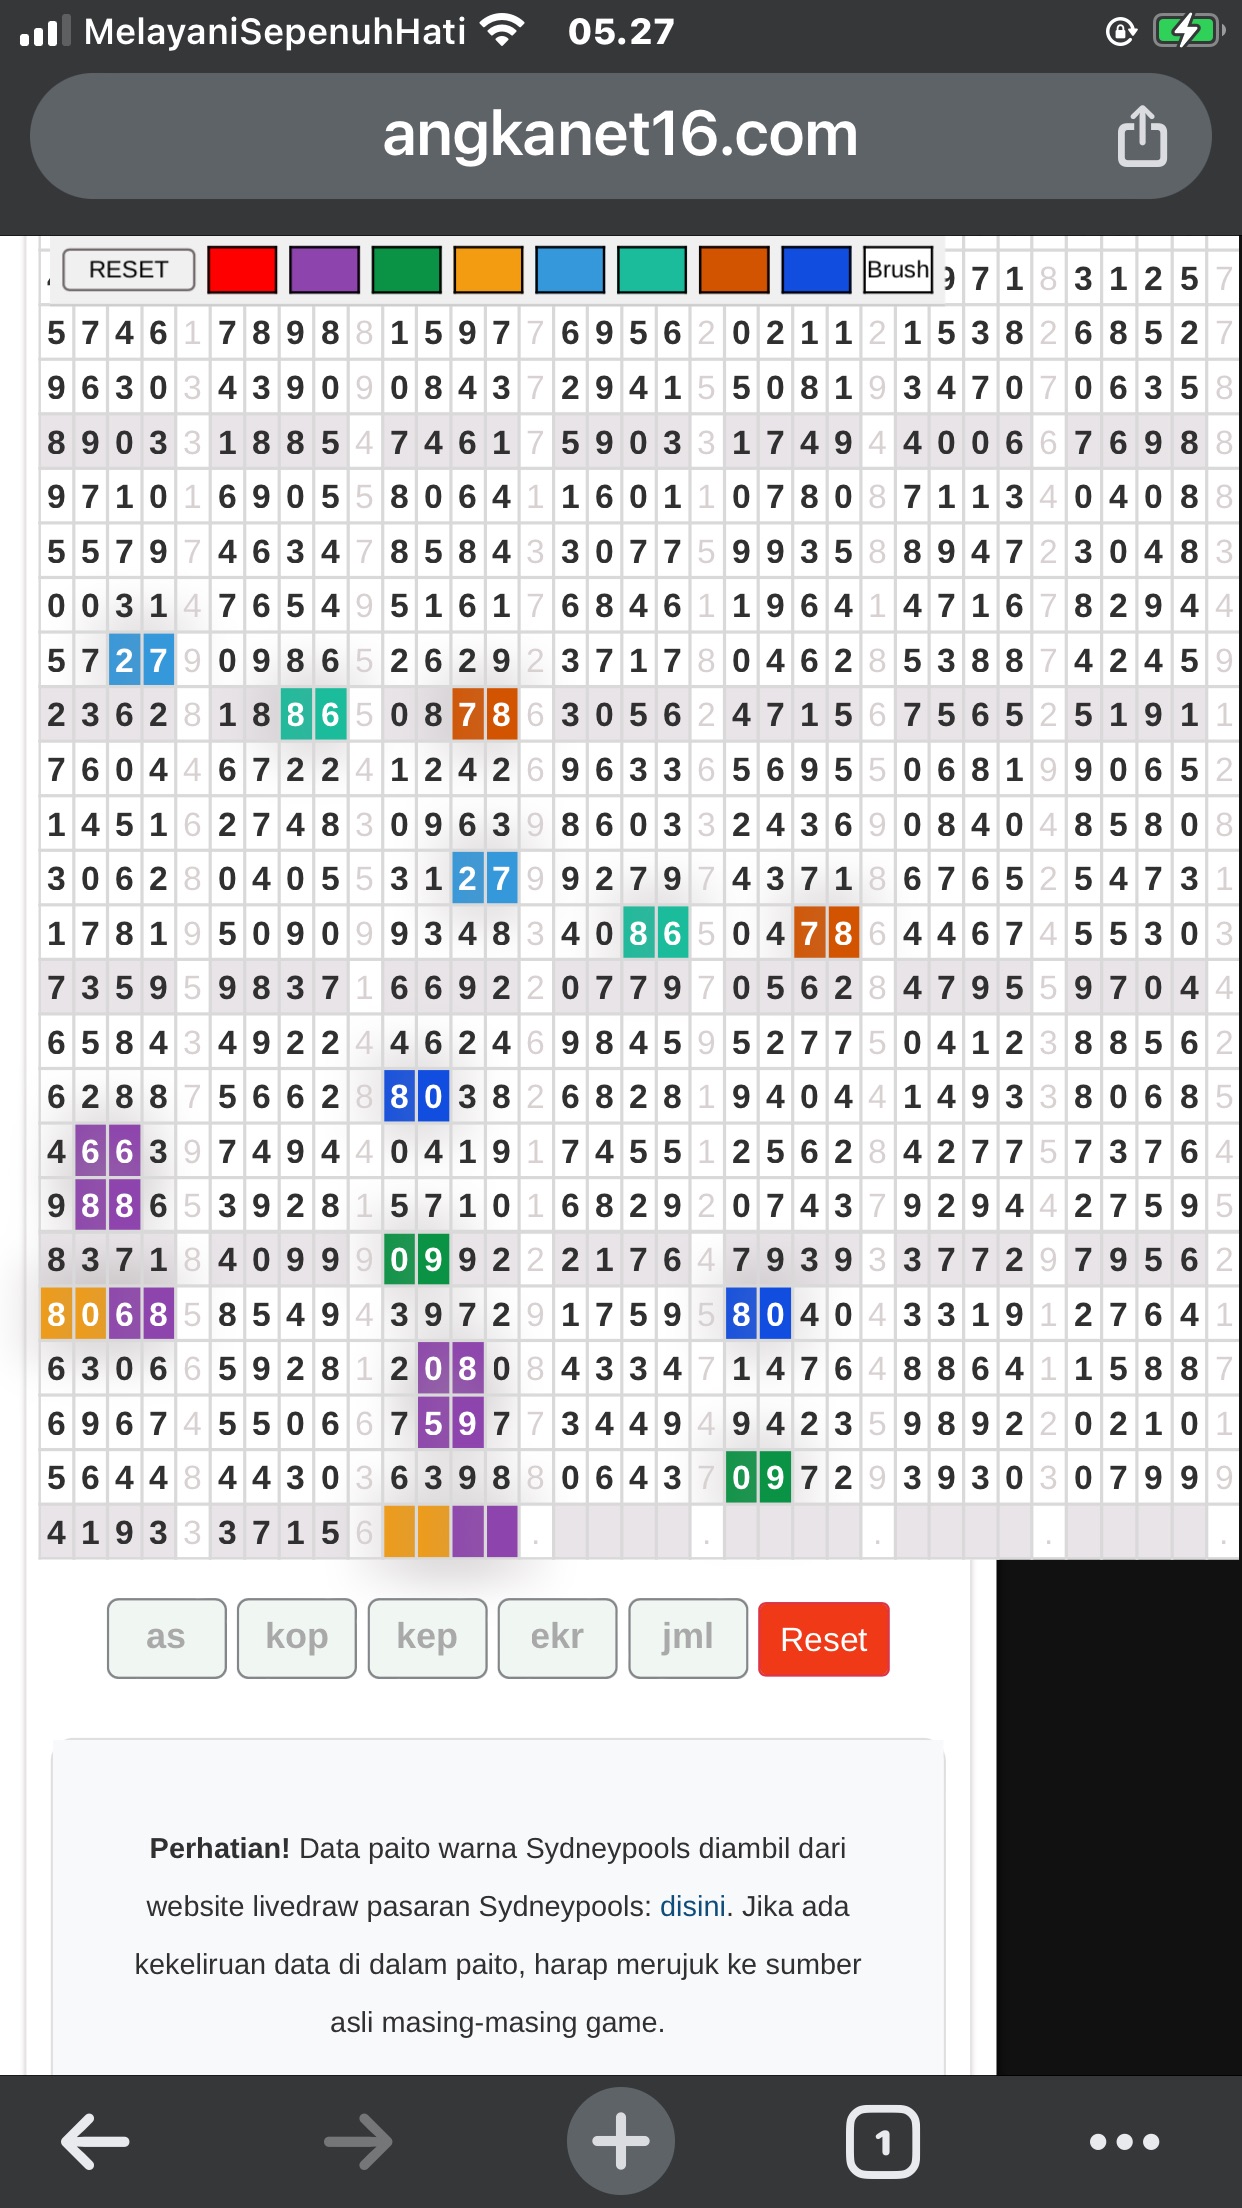The width and height of the screenshot is (1242, 2208).
Task: Select the dark green color swatch
Action: pyautogui.click(x=406, y=270)
